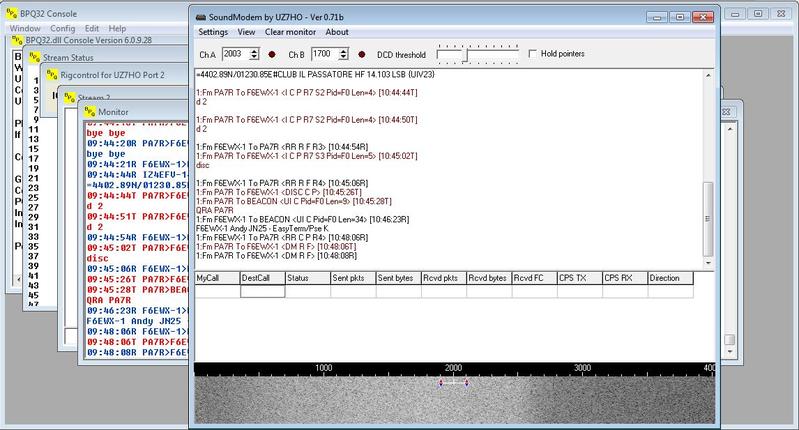Click 'QRA PA7R' in the Monitor window
Image resolution: width=799 pixels, height=430 pixels.
tap(109, 300)
